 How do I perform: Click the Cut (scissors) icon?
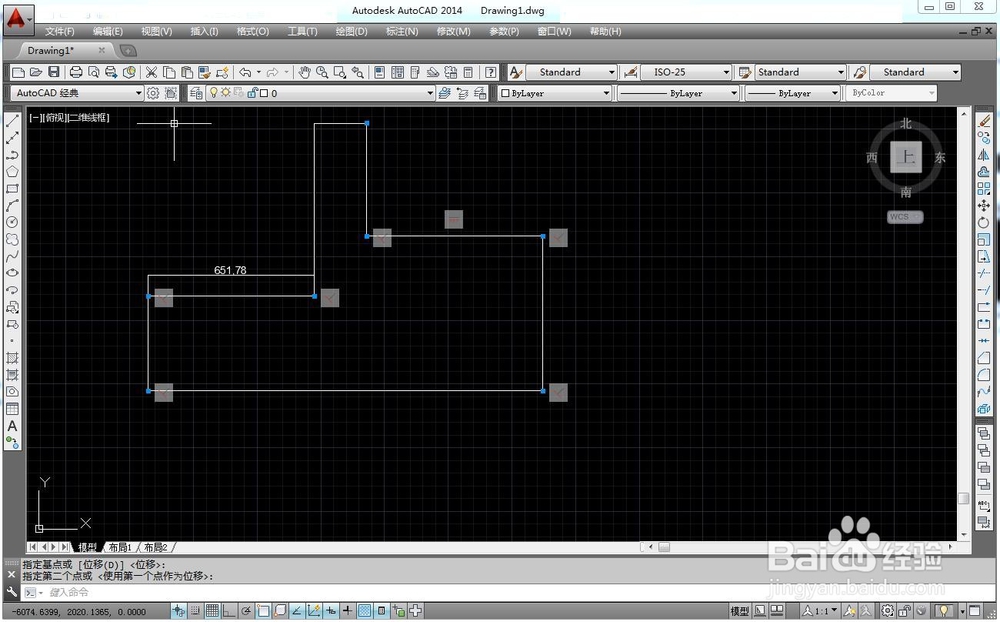point(151,72)
